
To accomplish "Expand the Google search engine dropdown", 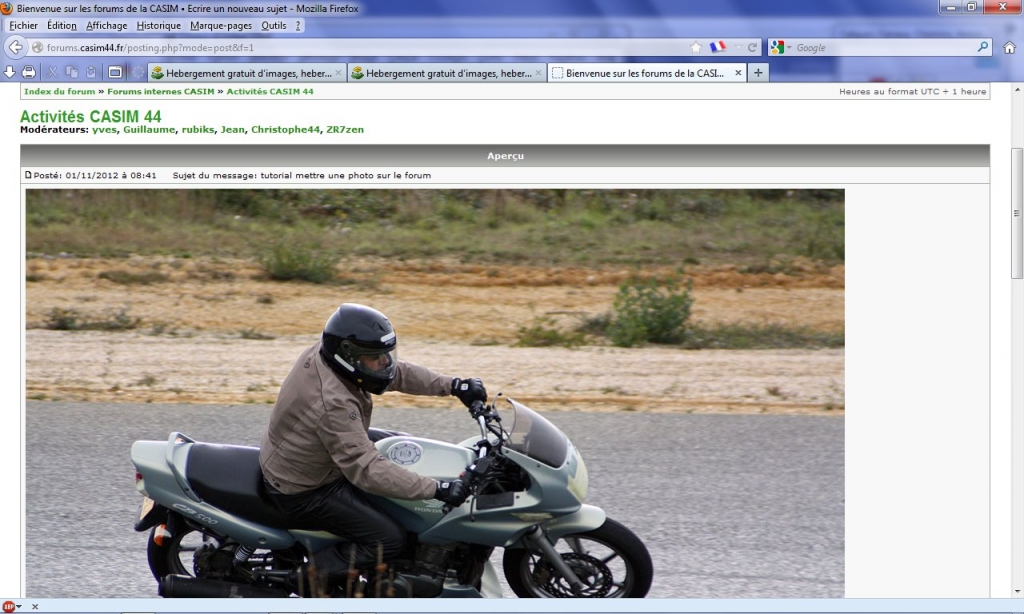I will 788,48.
